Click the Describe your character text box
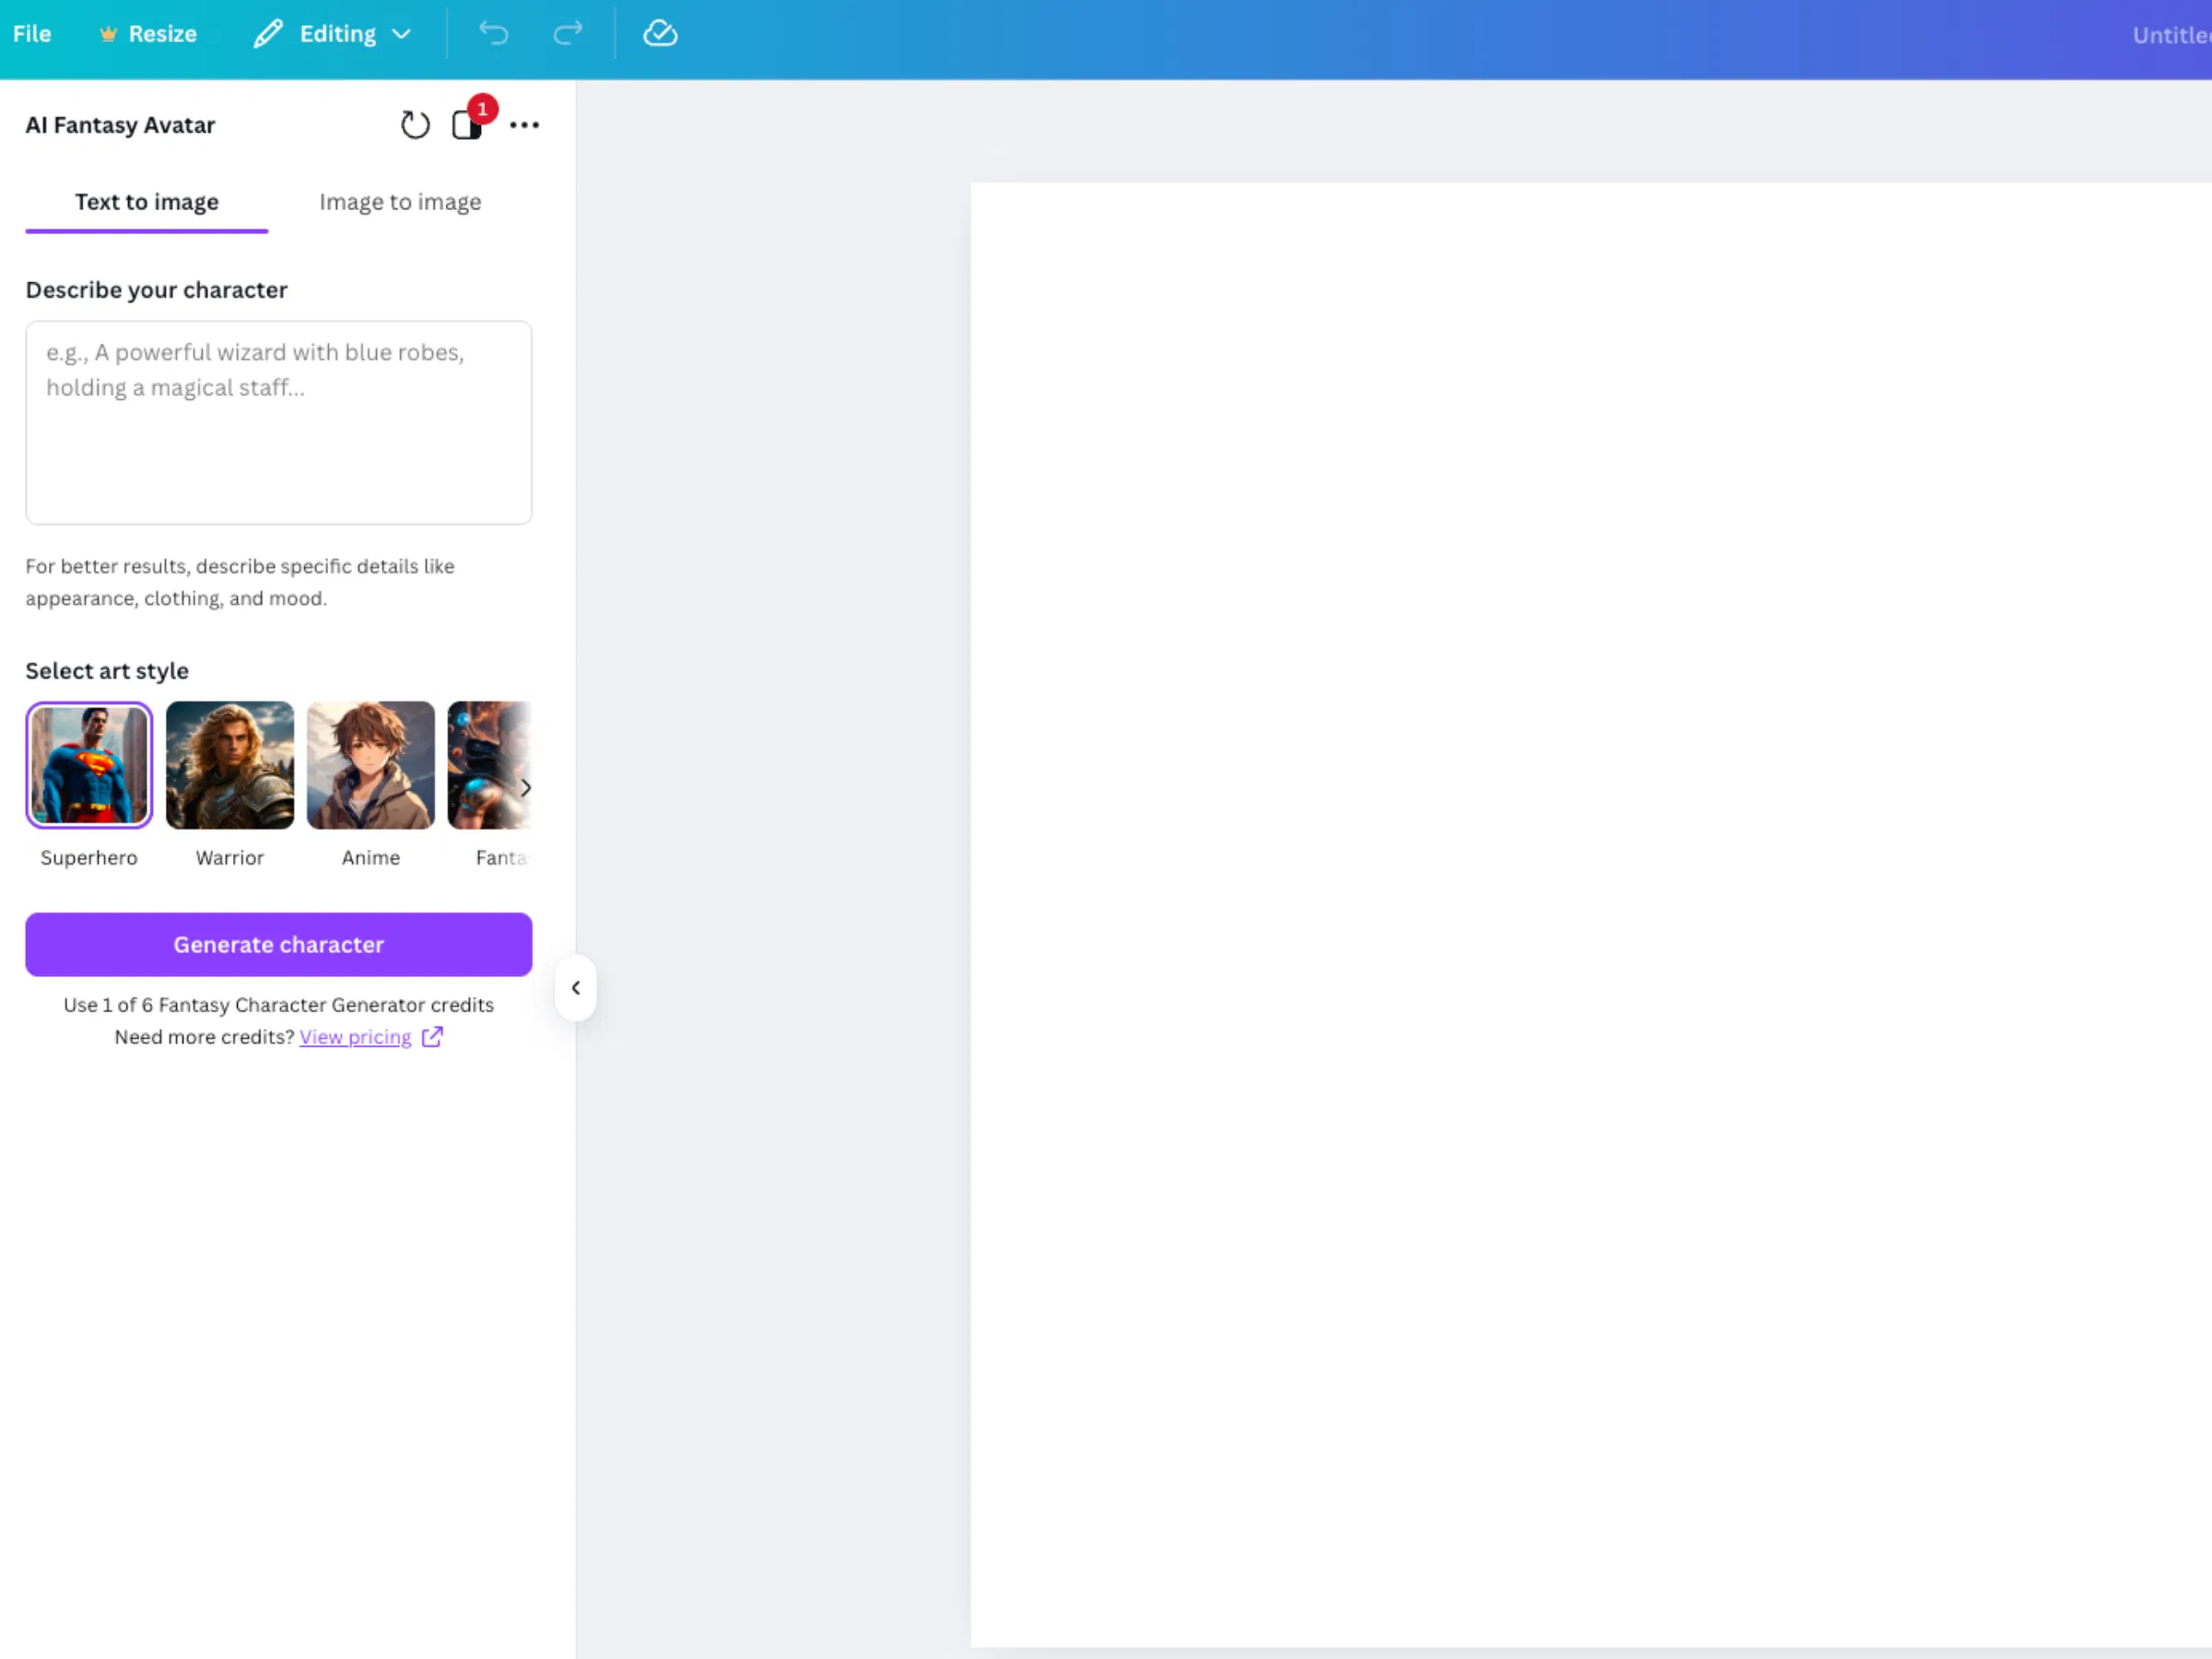This screenshot has height=1659, width=2212. click(279, 422)
